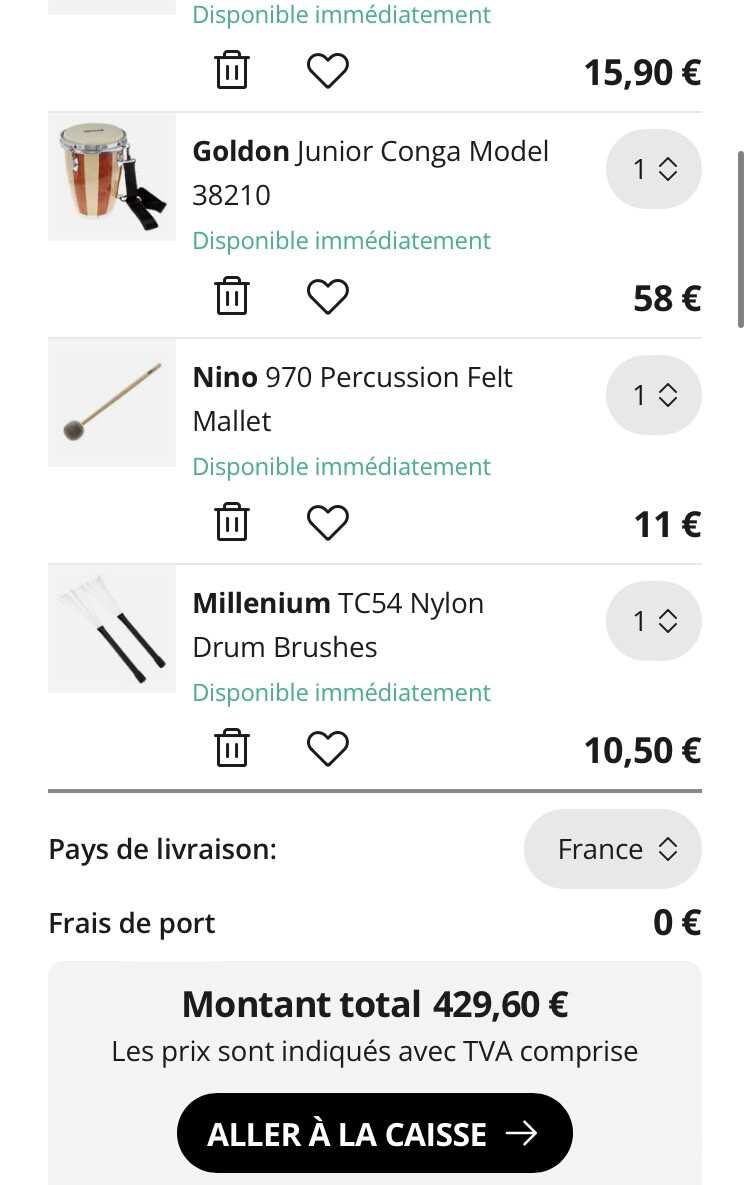750x1185 pixels.
Task: Remove Millenium TC54 Drum Brushes from cart
Action: click(232, 747)
